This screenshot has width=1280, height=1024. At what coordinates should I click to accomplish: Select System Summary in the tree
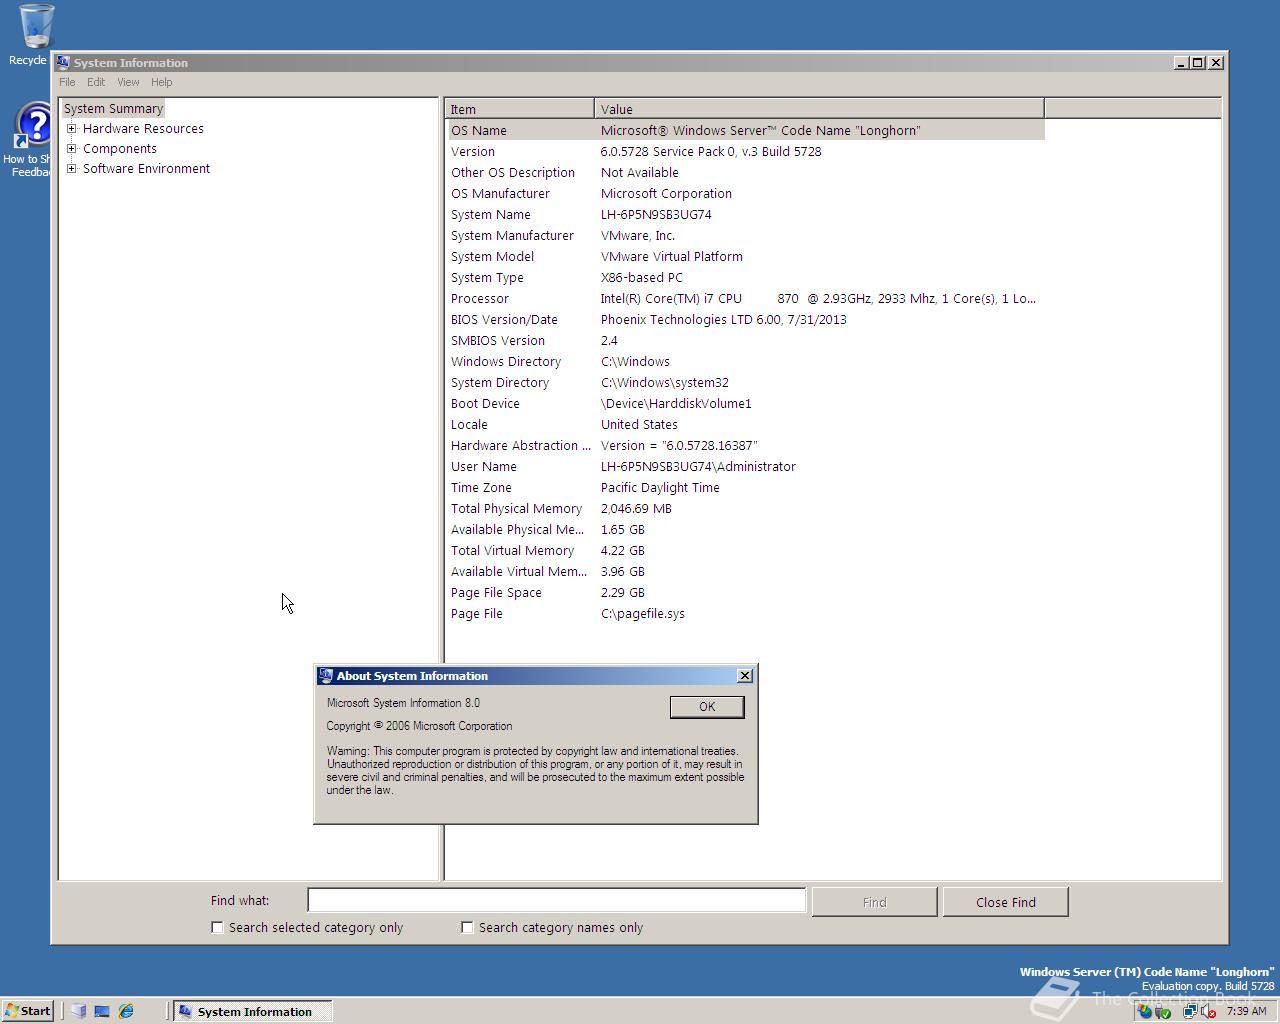pyautogui.click(x=113, y=108)
